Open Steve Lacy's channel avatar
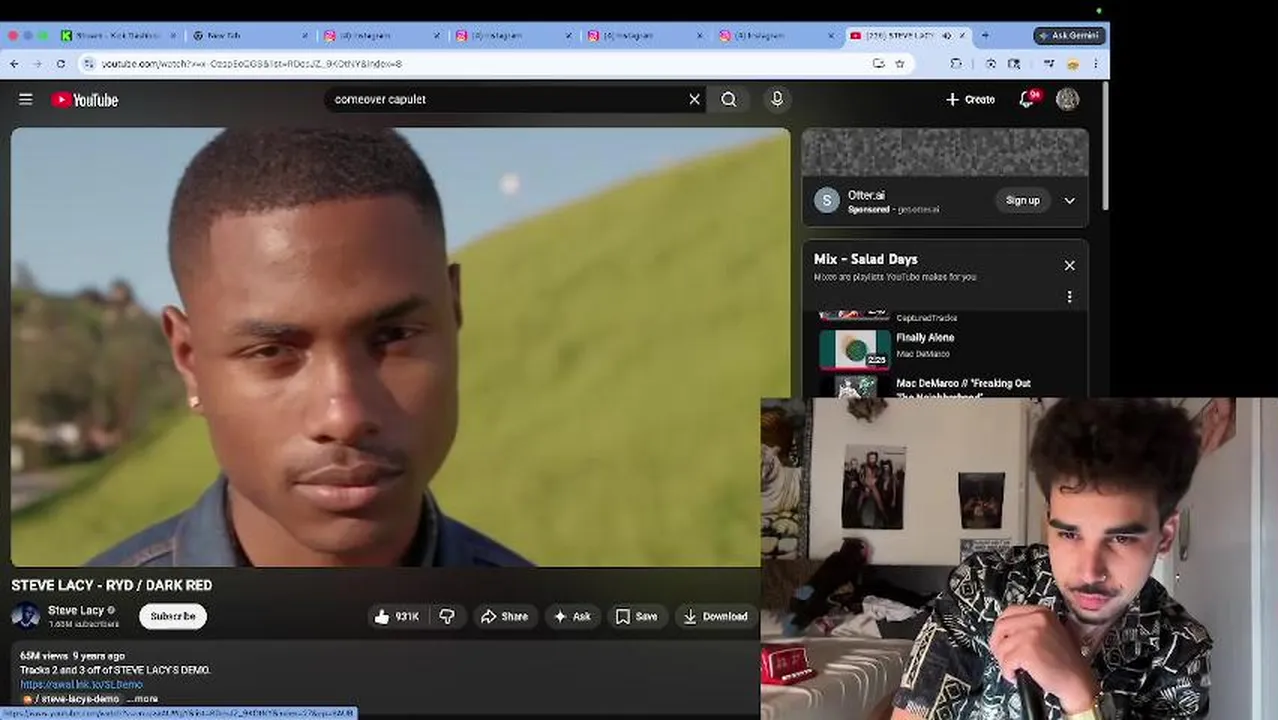This screenshot has width=1278, height=720. click(26, 616)
